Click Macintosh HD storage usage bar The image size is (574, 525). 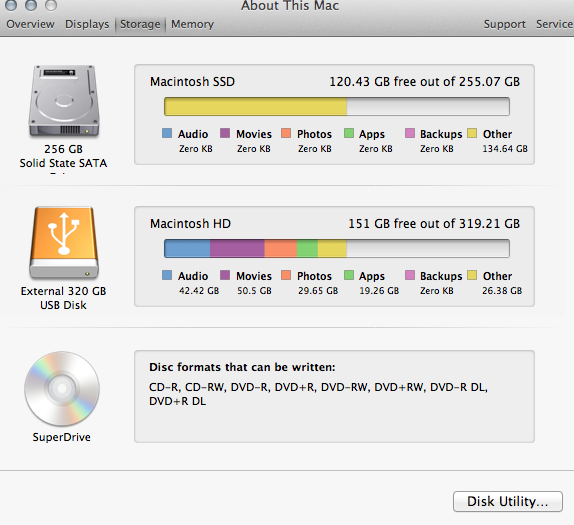337,249
